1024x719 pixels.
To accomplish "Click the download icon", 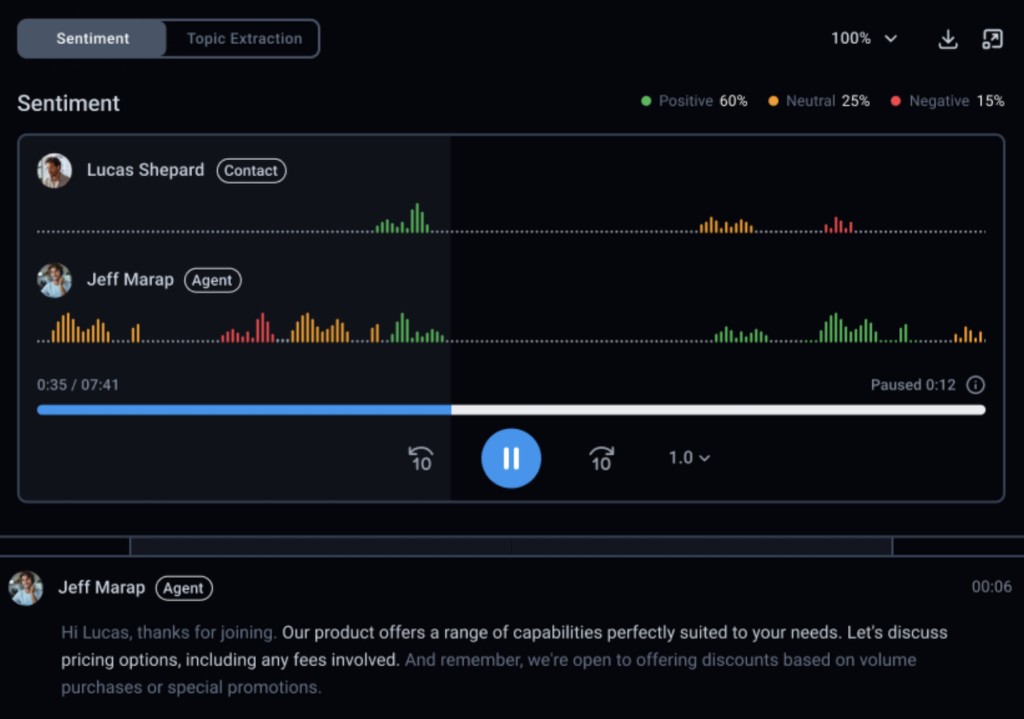I will (x=947, y=39).
